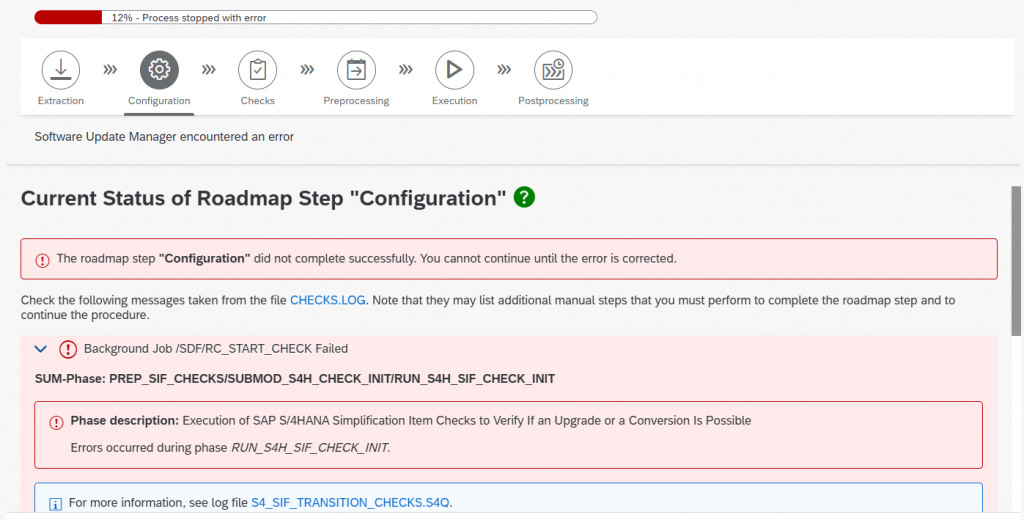Collapse the Background Job /SDF/RC_START_CHECK section

[x=41, y=349]
